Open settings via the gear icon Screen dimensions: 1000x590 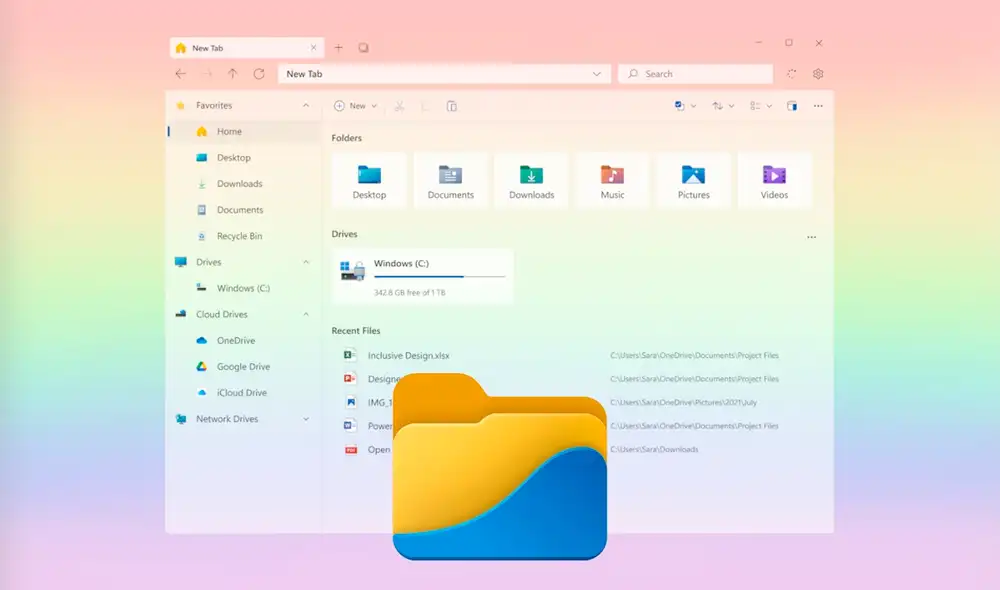818,74
